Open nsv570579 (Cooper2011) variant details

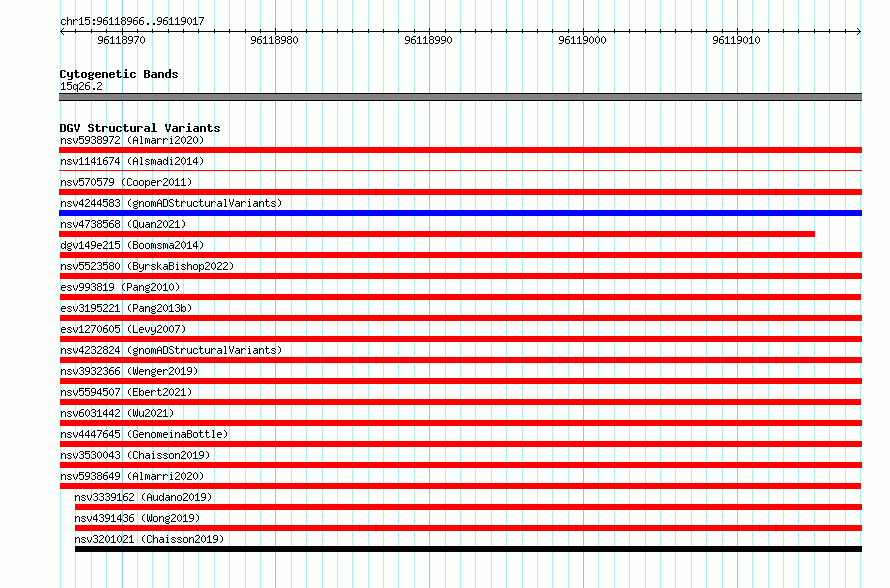pos(126,182)
